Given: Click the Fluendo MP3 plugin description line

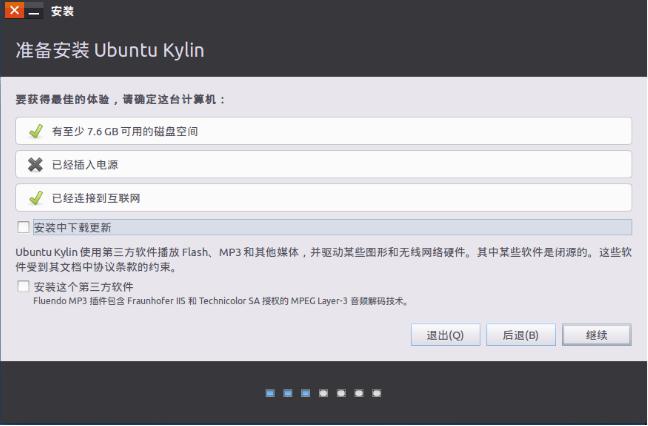Looking at the screenshot, I should pos(221,301).
